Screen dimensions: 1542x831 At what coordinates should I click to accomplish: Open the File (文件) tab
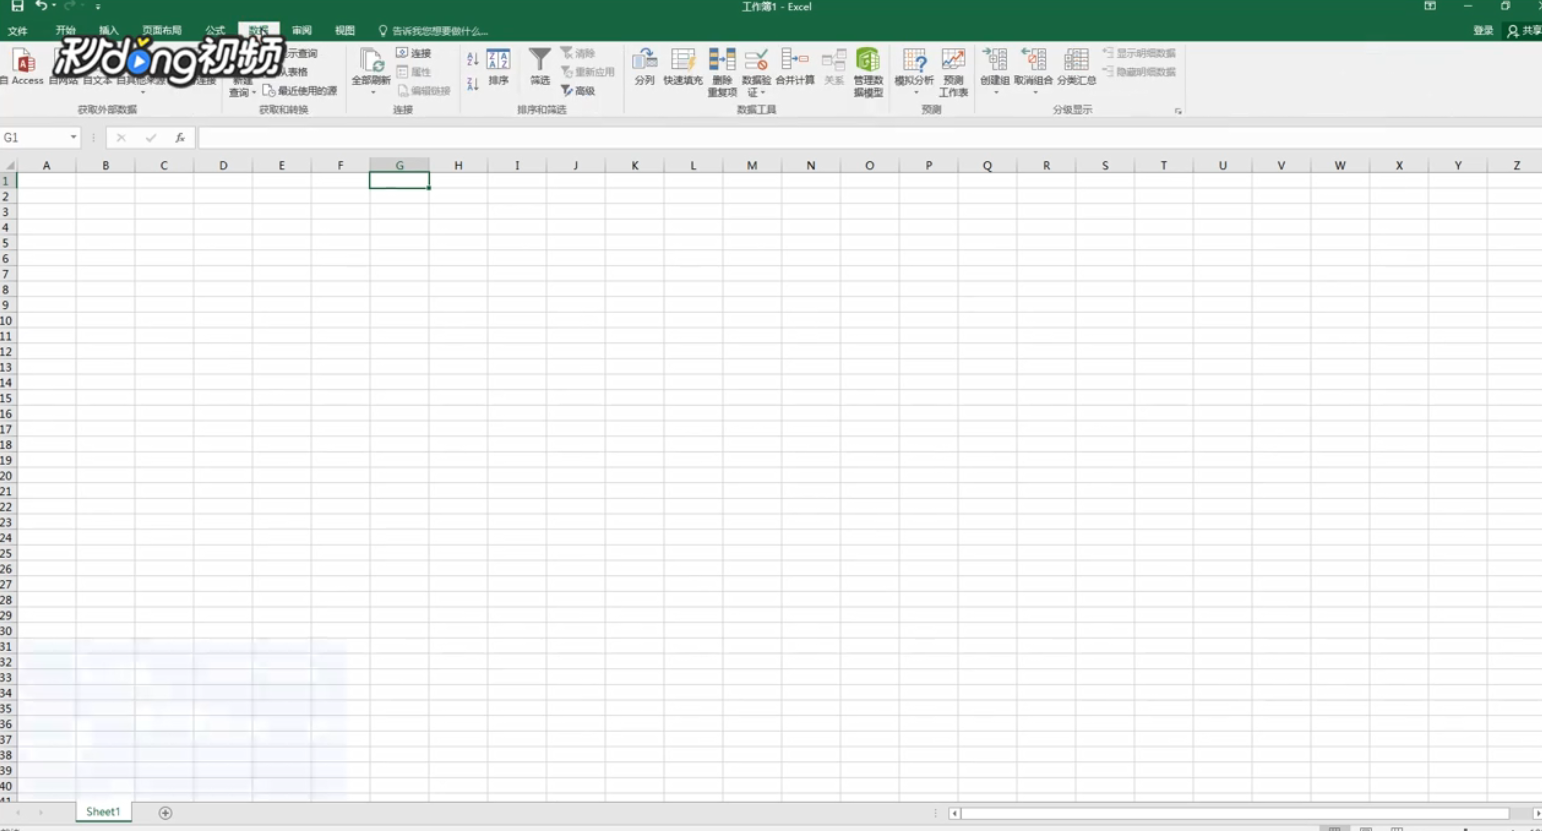[18, 31]
